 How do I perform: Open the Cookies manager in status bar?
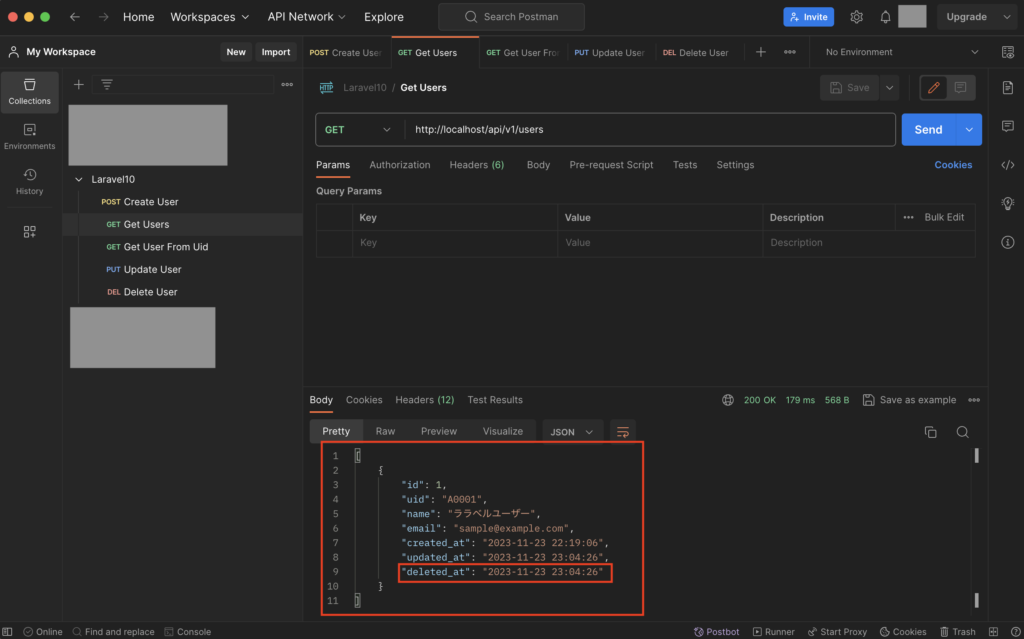(x=902, y=631)
